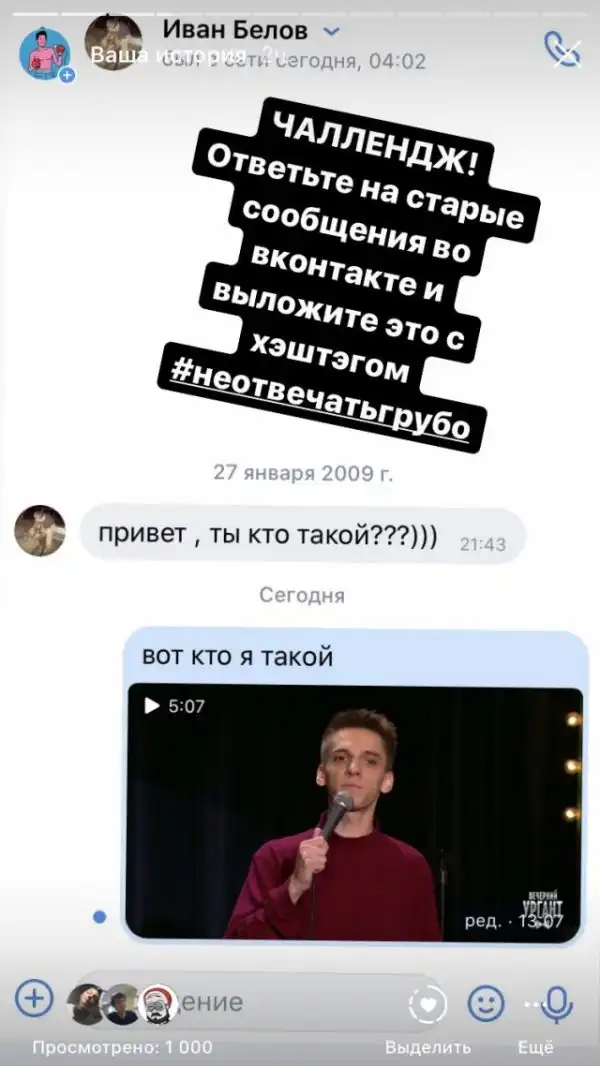Select the message 'привет, ты кто такой???)))'
The image size is (600, 1066).
(x=302, y=534)
